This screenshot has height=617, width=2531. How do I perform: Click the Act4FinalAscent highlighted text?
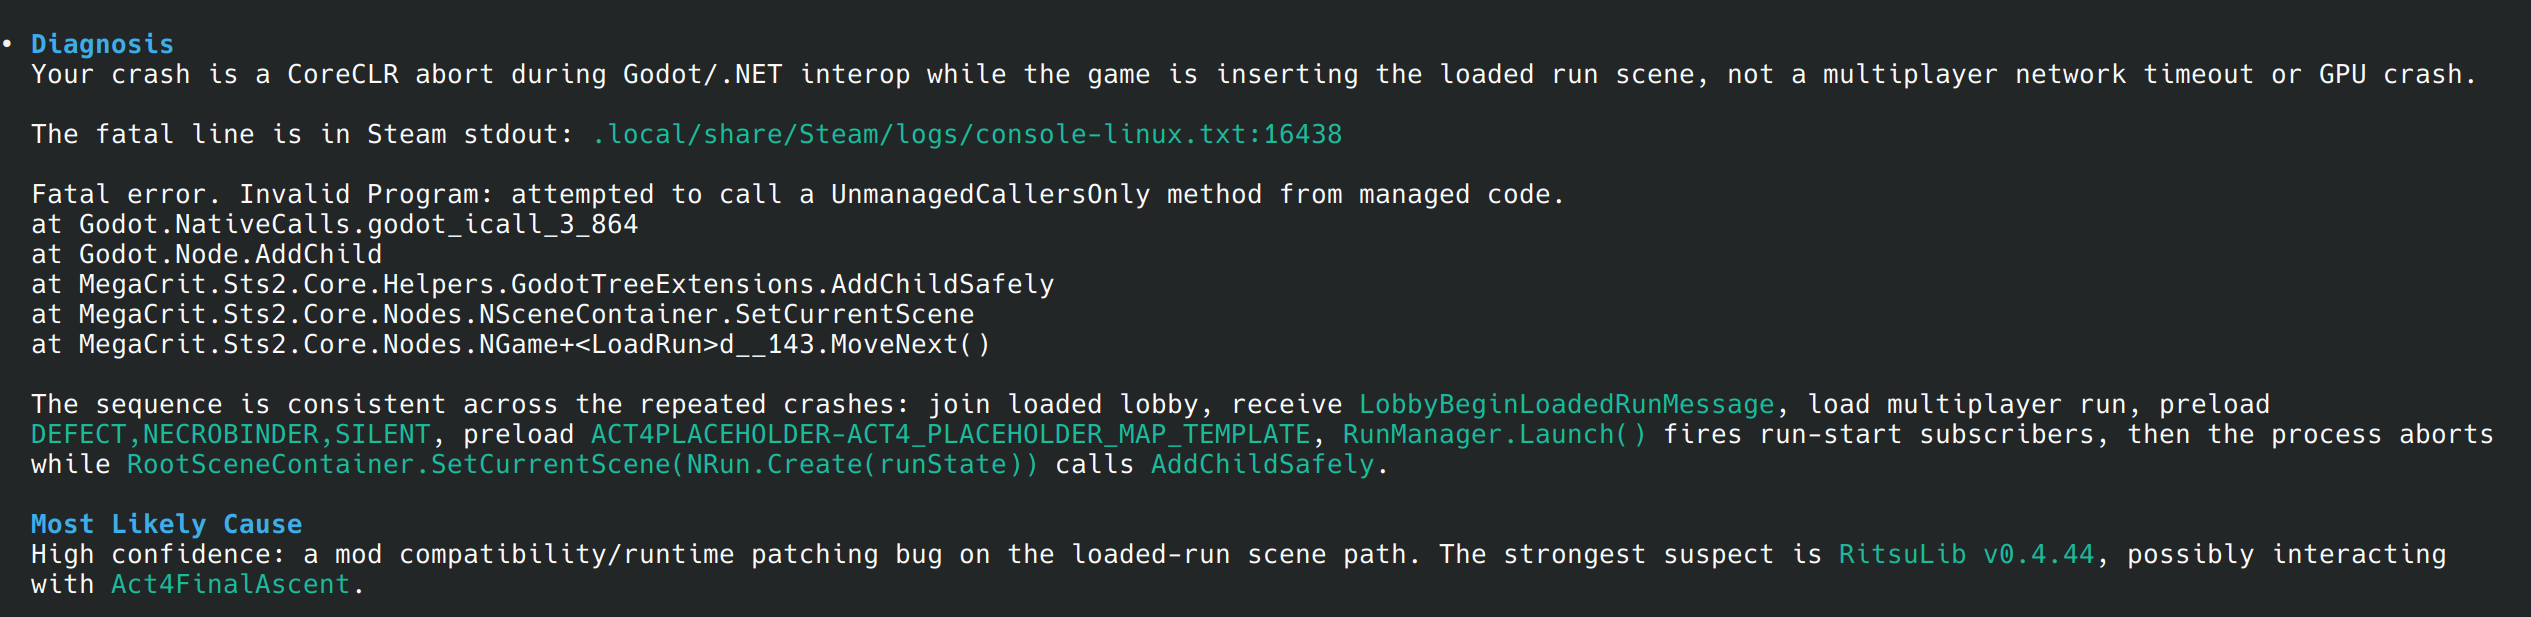(x=231, y=584)
